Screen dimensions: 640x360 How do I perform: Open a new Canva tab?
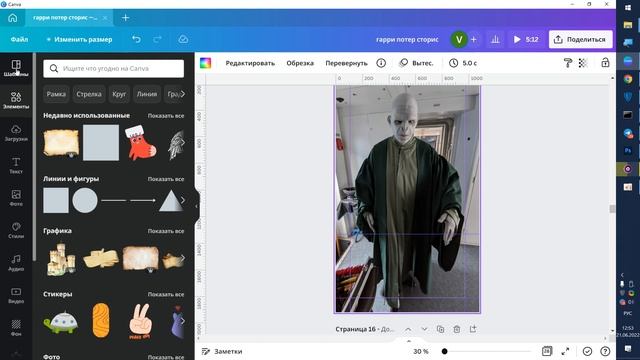coord(126,18)
